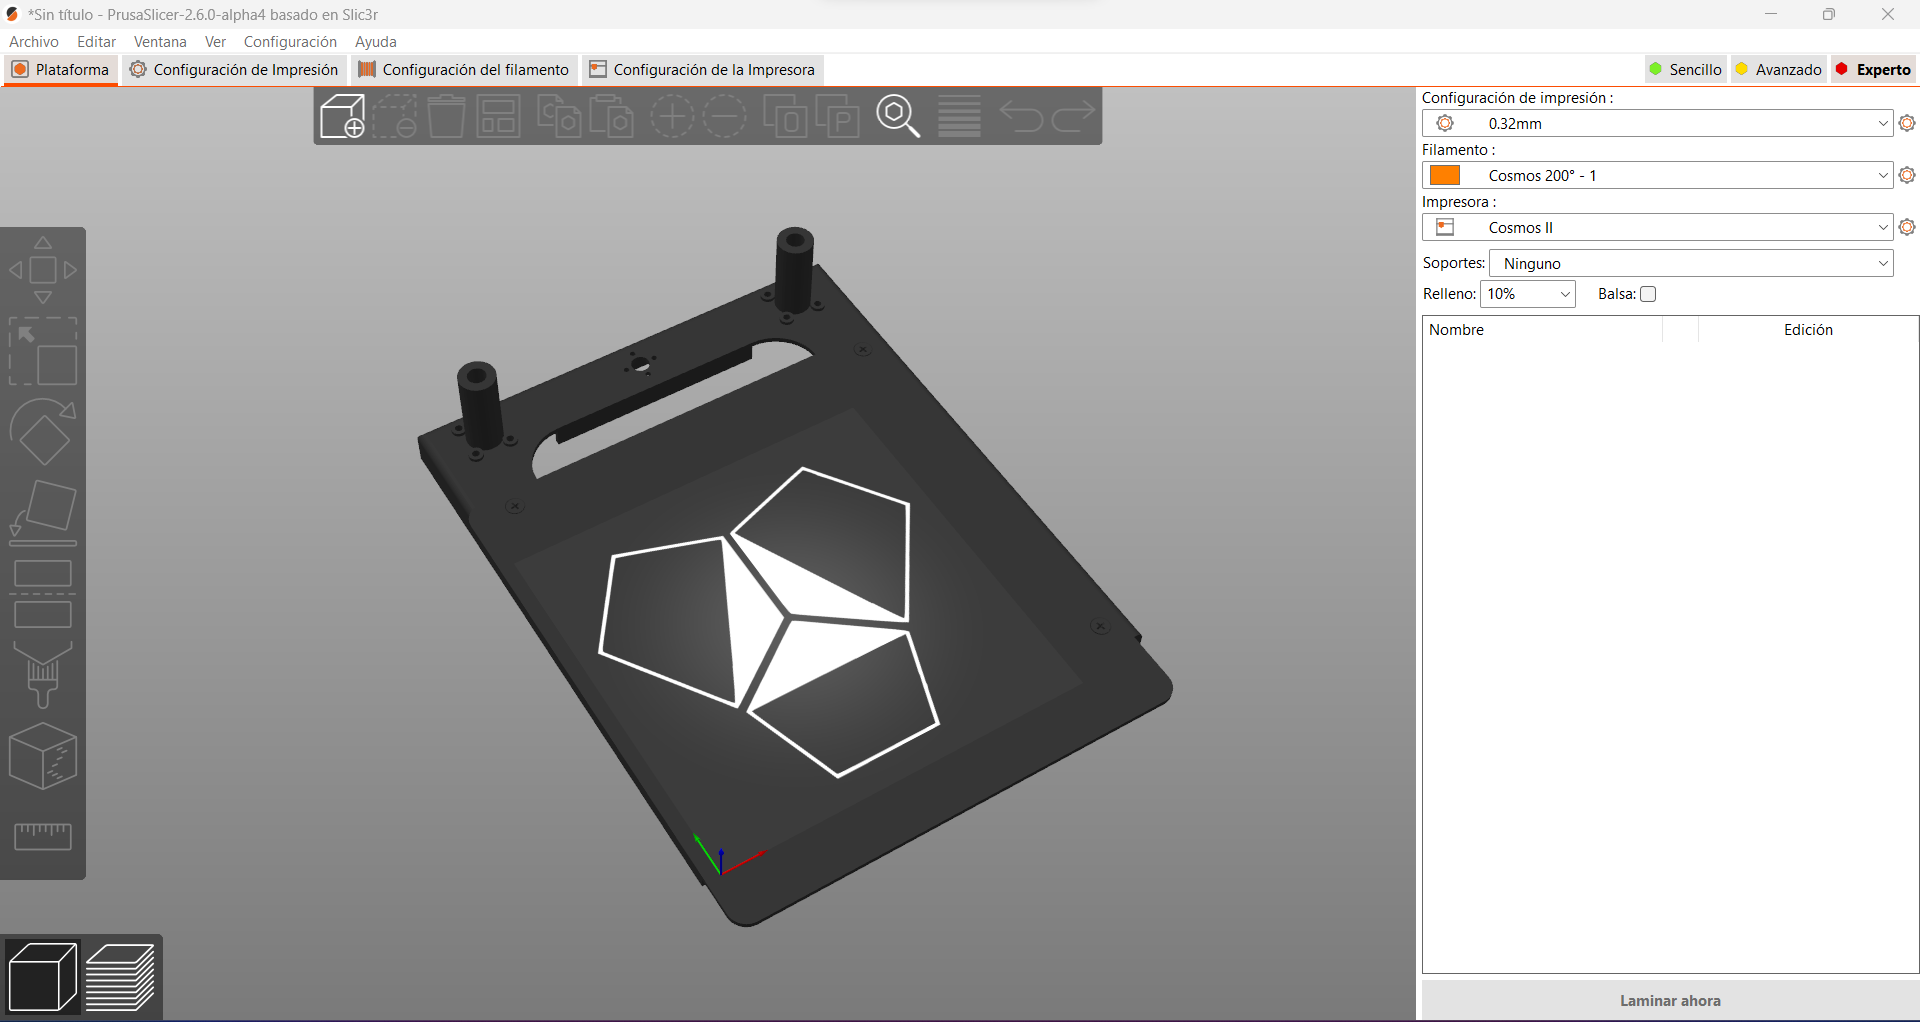Click the Add object cube icon
This screenshot has height=1022, width=1920.
tap(343, 116)
